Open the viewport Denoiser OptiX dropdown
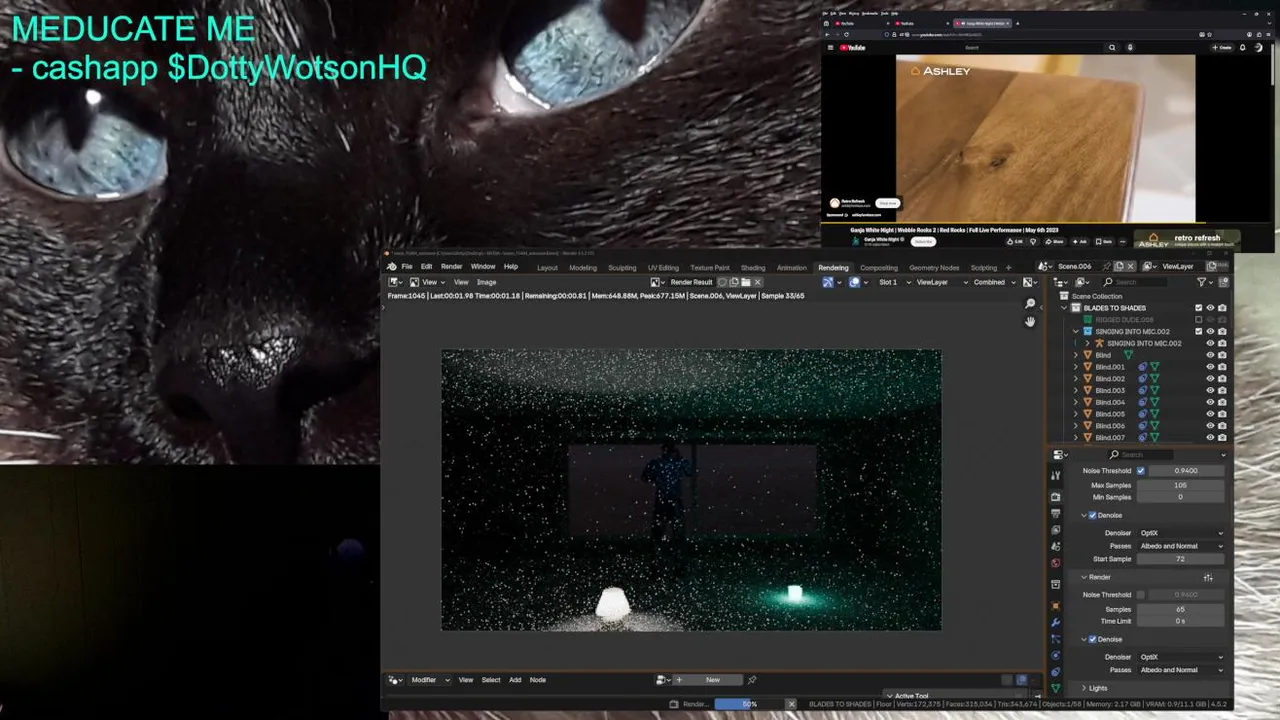 coord(1180,533)
